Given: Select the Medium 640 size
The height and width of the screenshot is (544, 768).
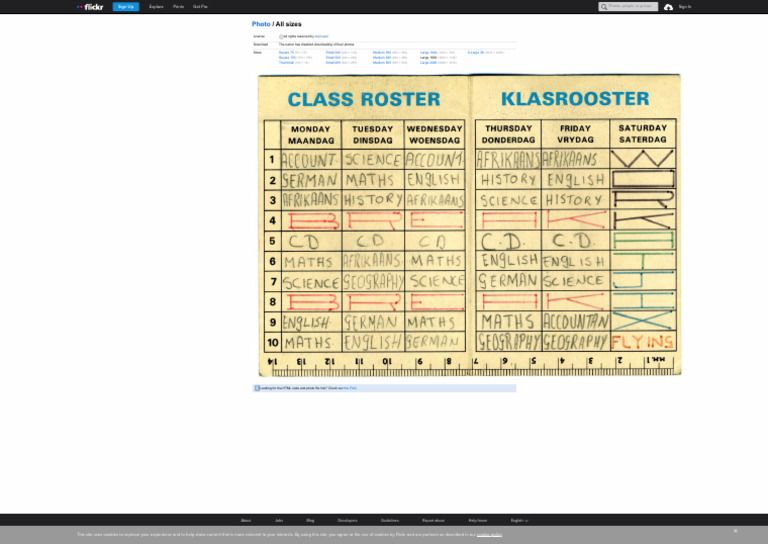Looking at the screenshot, I should (382, 58).
